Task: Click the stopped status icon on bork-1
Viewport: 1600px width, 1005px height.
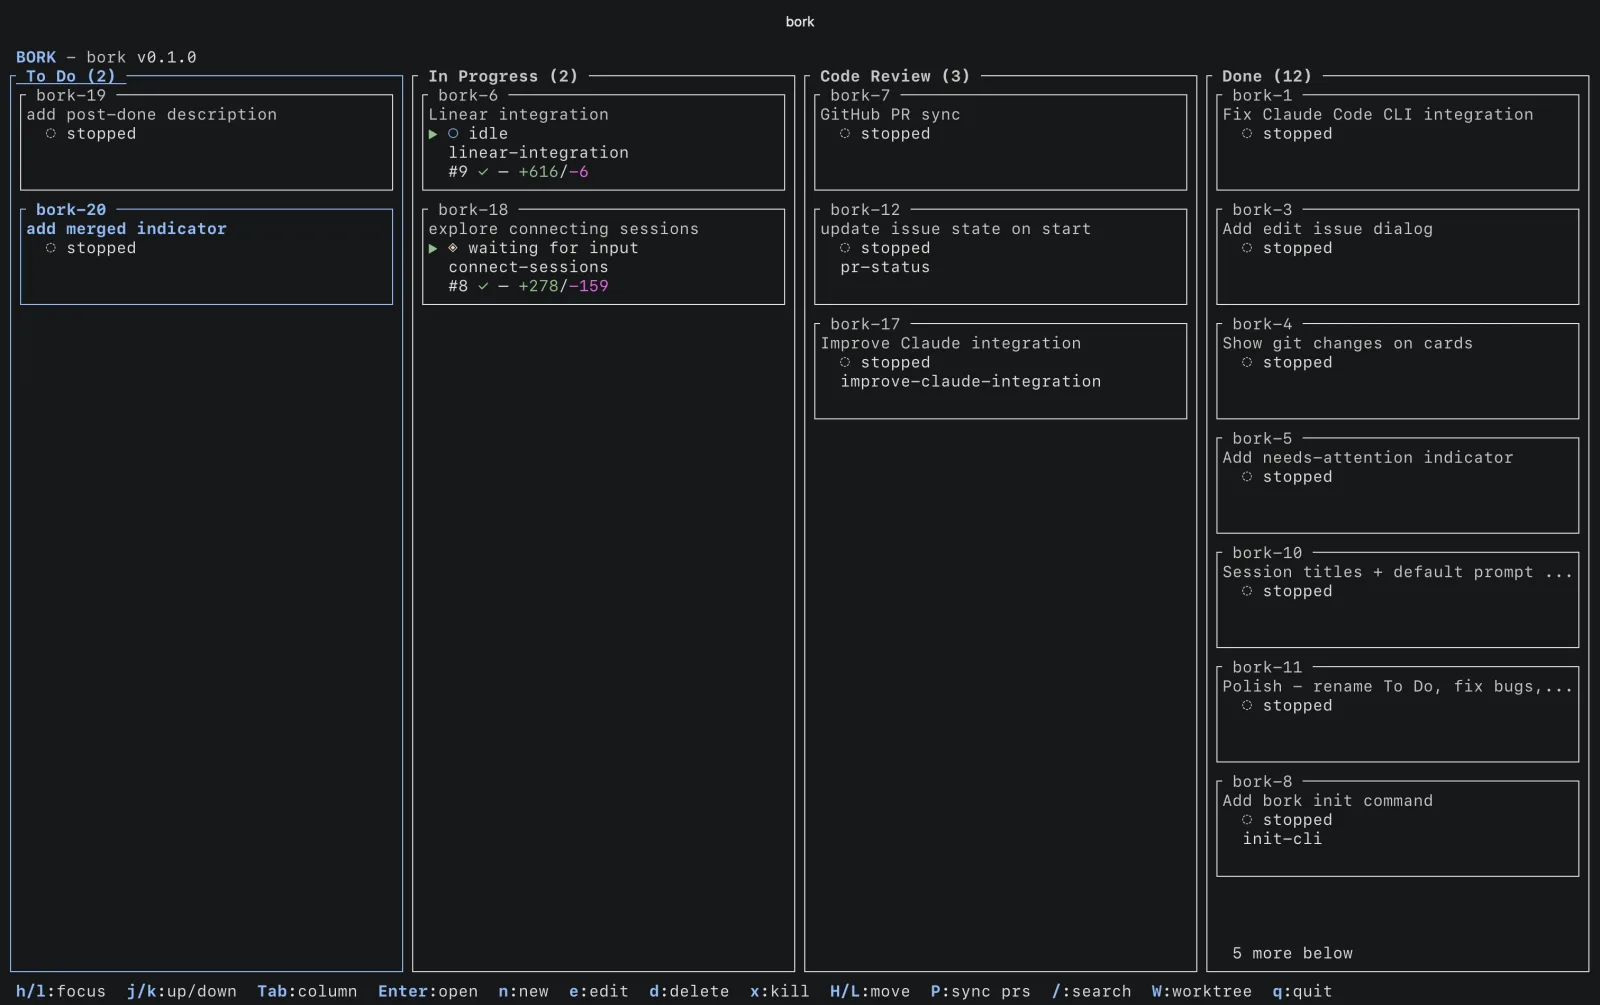Action: [1247, 134]
